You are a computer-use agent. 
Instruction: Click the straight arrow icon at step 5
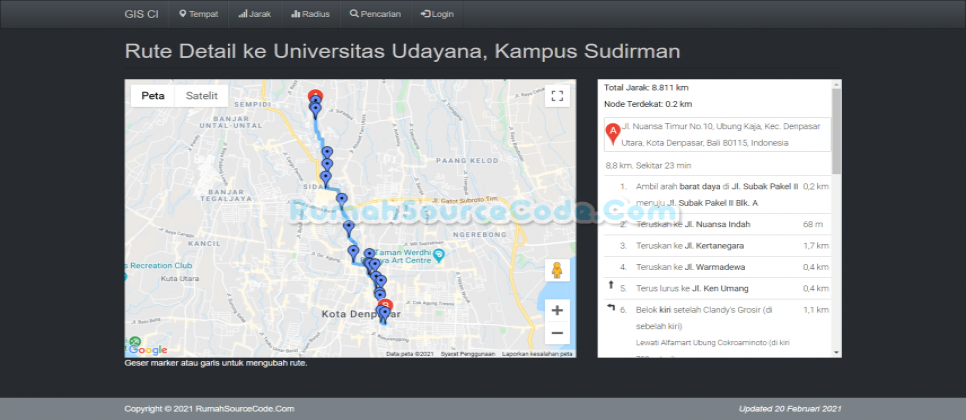pos(611,285)
